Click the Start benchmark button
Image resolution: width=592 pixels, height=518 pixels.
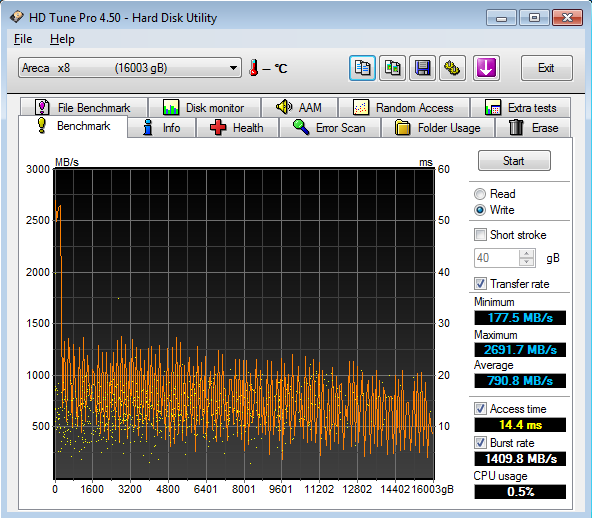click(x=514, y=161)
